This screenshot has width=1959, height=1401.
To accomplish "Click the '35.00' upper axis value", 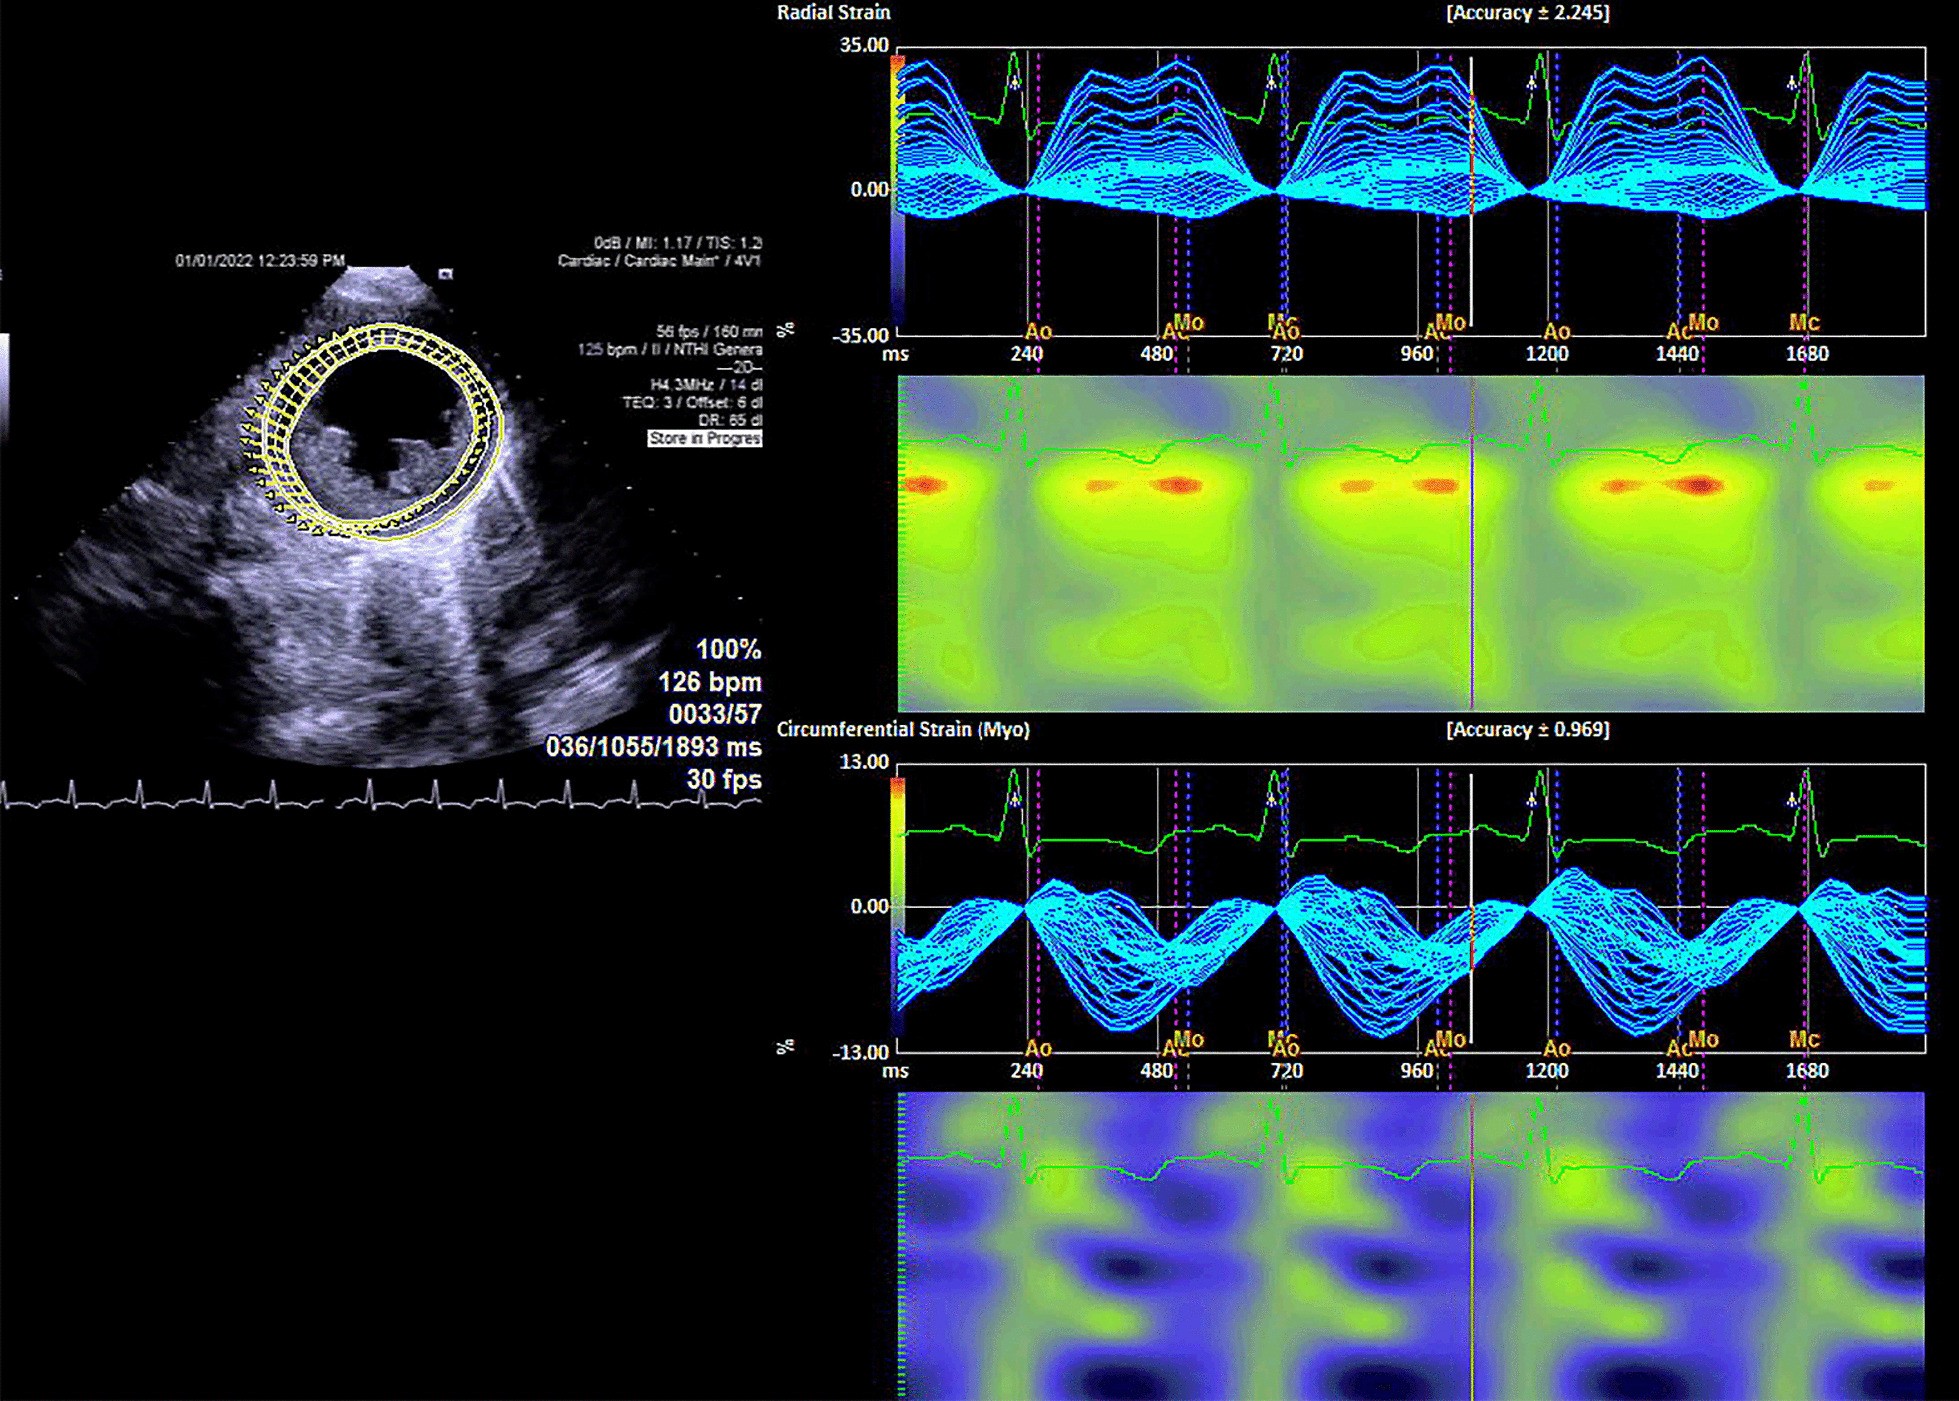I will (x=864, y=45).
